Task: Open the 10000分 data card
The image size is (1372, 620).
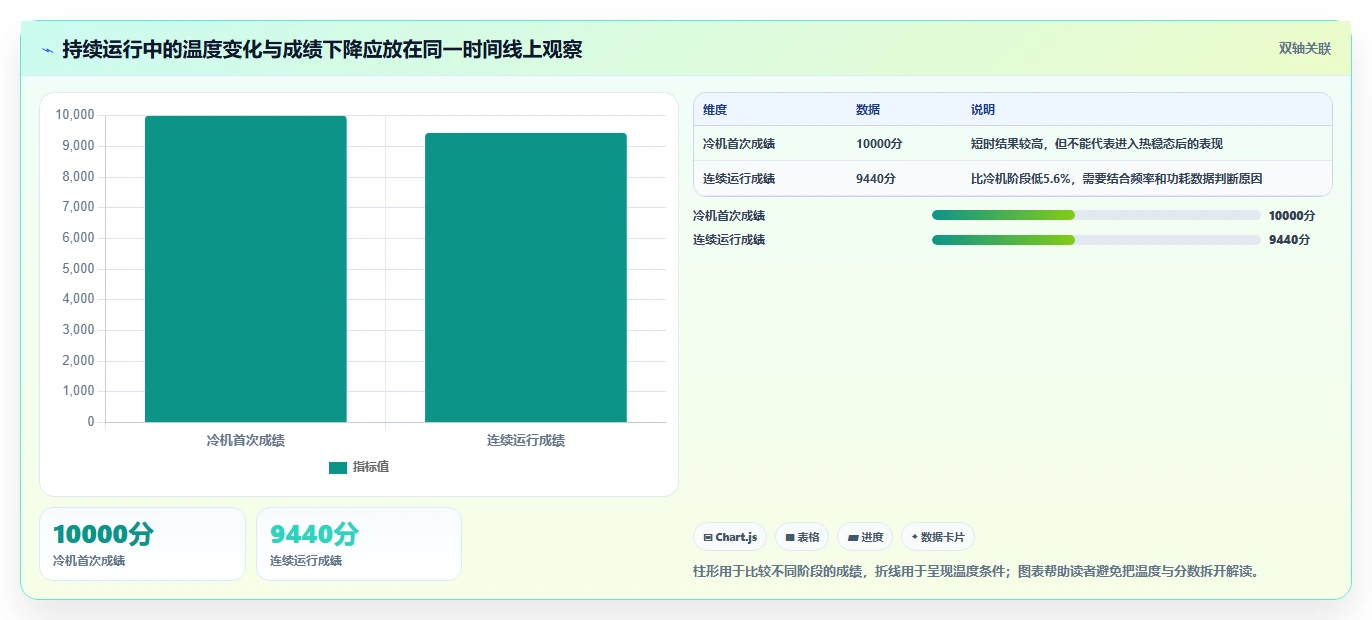Action: tap(142, 544)
